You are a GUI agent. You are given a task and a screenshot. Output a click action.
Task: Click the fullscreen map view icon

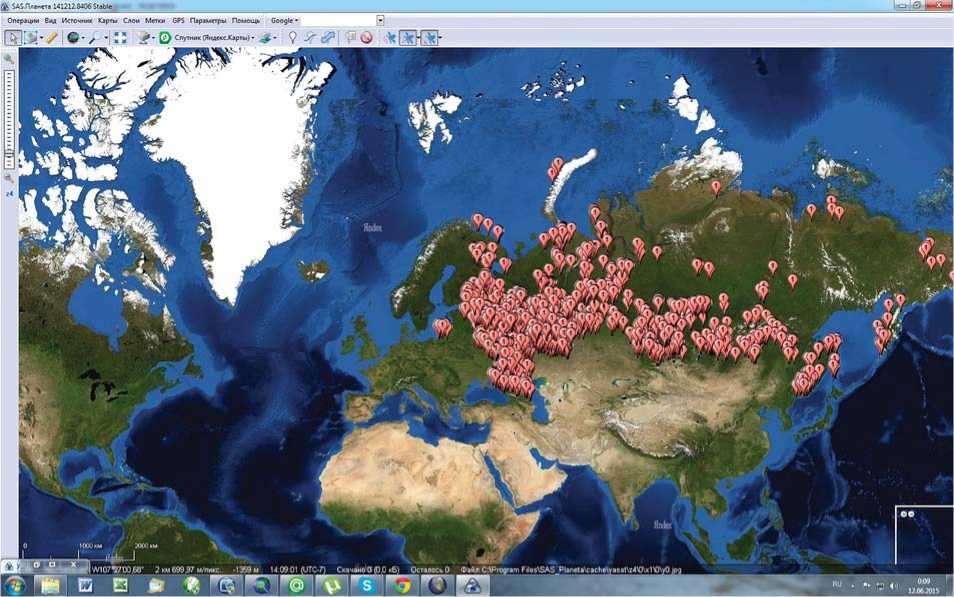tap(119, 37)
